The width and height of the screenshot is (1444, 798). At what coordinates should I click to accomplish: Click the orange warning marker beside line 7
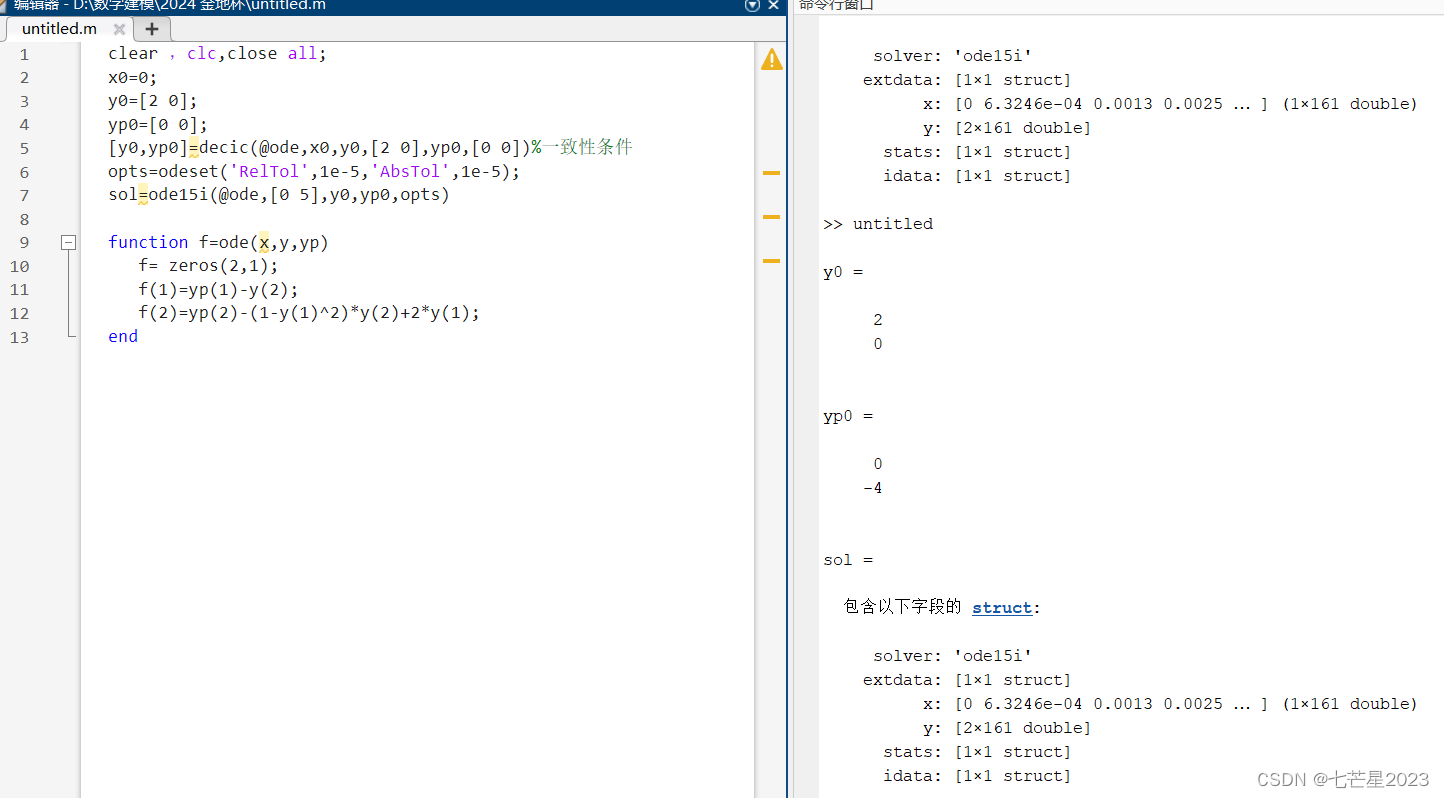click(x=771, y=217)
